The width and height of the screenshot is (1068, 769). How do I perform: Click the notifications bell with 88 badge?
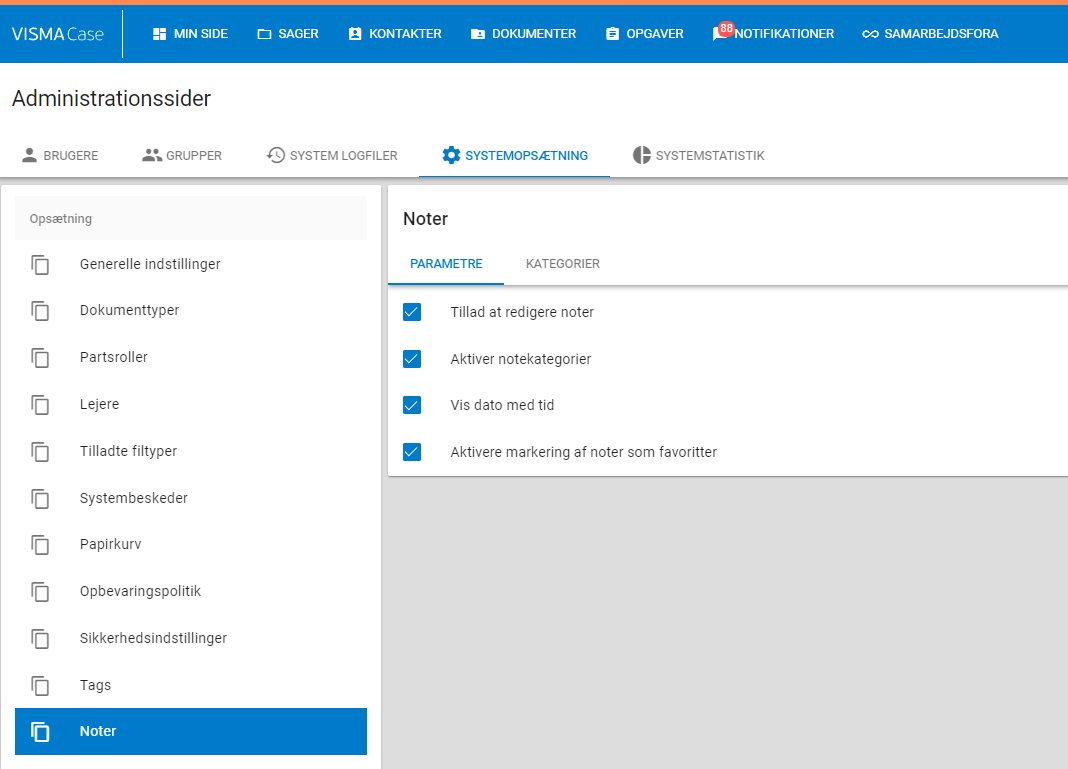722,32
